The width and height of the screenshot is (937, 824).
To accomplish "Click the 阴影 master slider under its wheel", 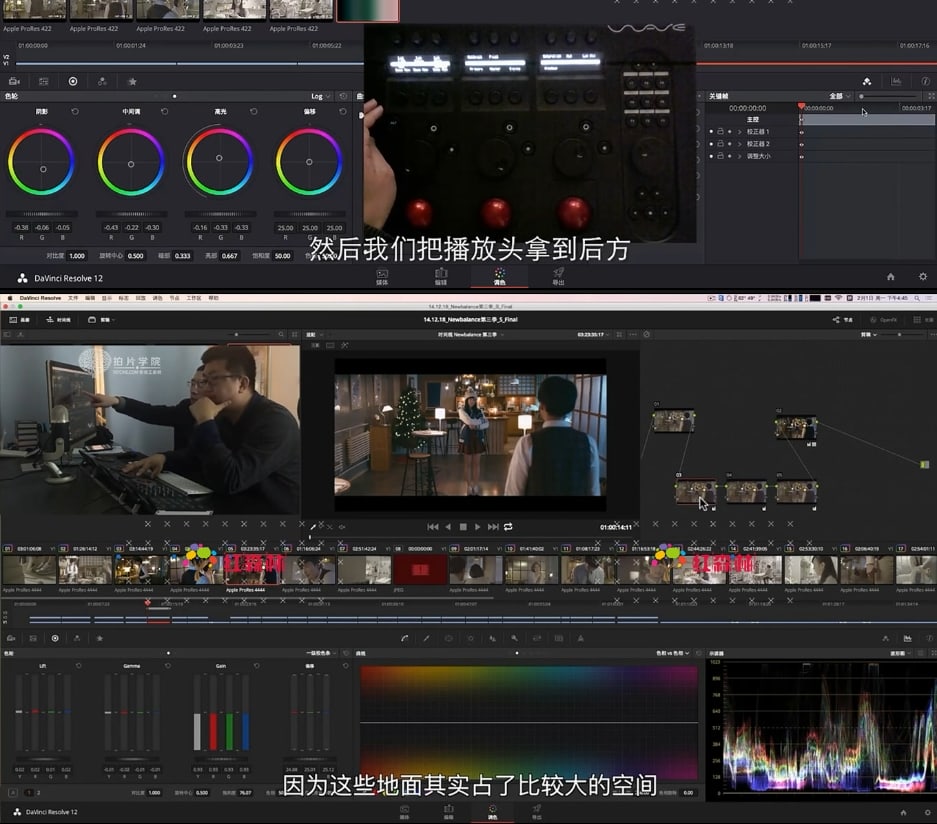I will [41, 213].
